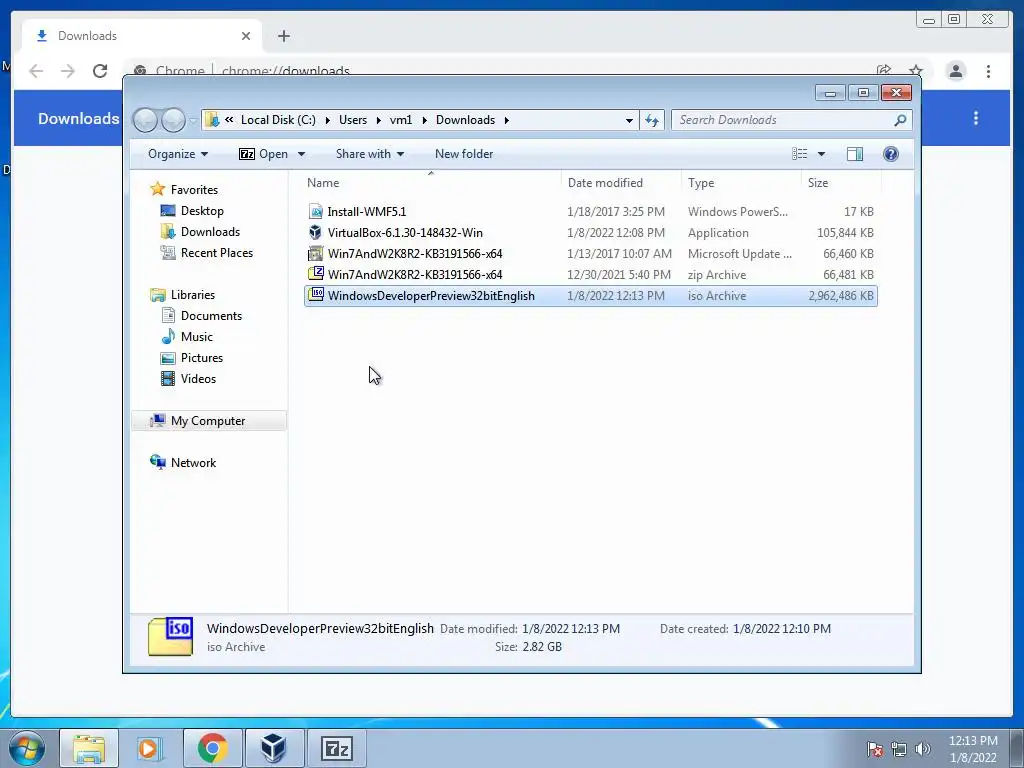
Task: Bookmark this page with Chrome star
Action: point(916,71)
